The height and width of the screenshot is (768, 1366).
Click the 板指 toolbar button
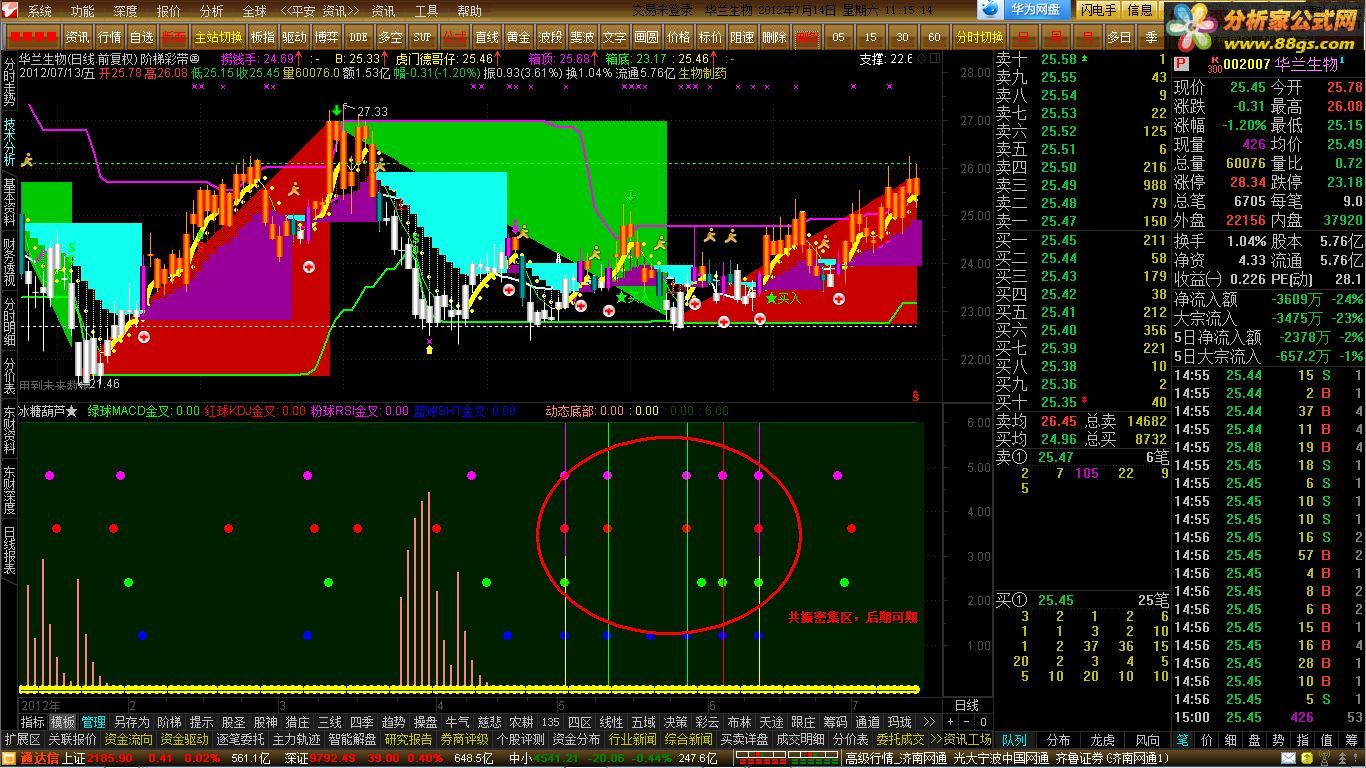[x=262, y=37]
